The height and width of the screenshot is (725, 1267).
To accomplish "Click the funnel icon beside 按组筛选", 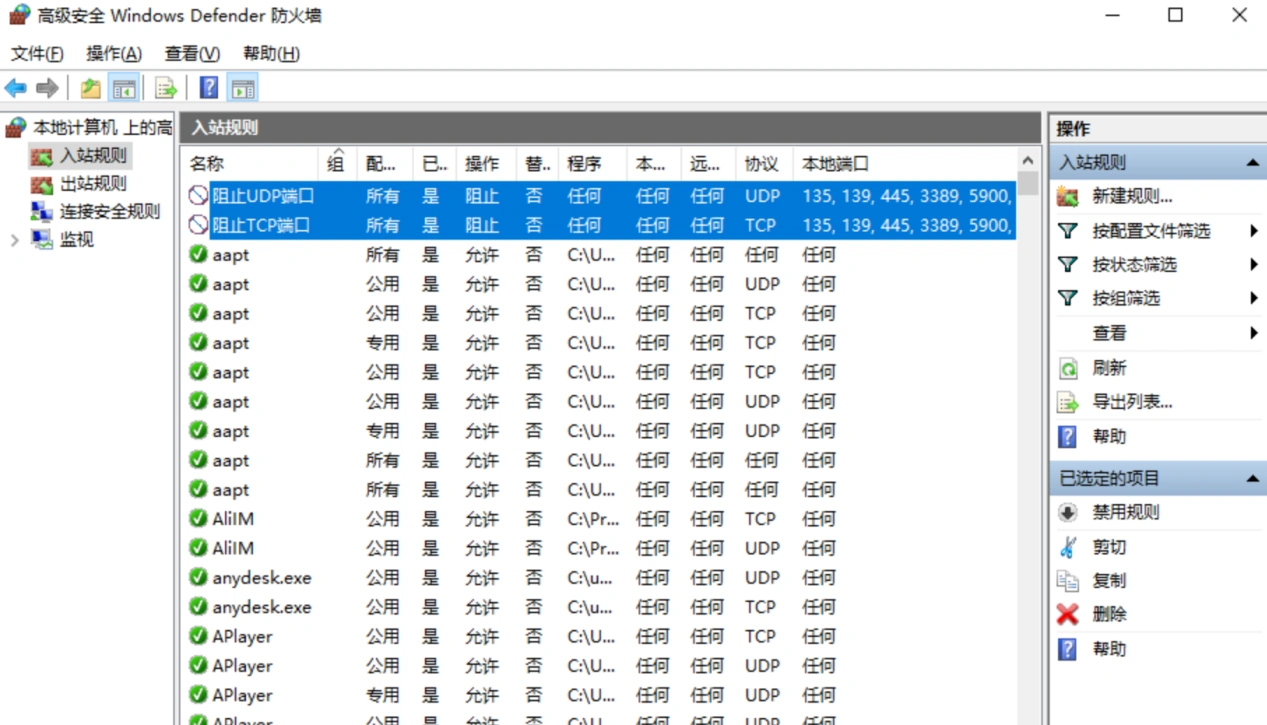I will [1068, 299].
